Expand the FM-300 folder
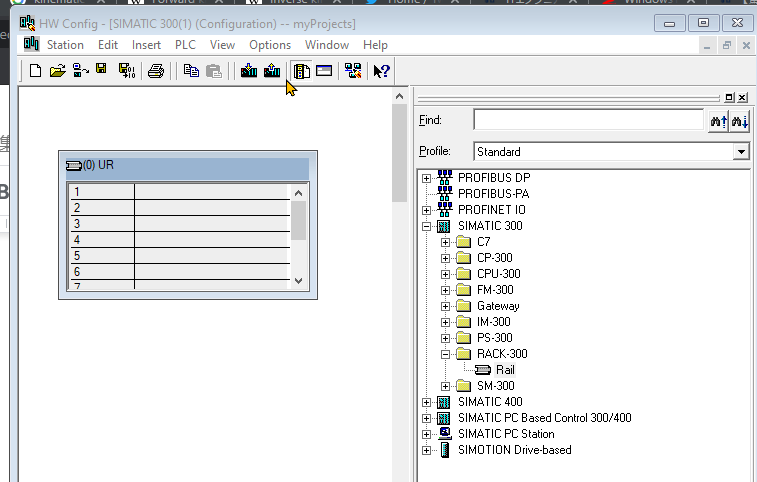The height and width of the screenshot is (482, 757). (x=446, y=290)
